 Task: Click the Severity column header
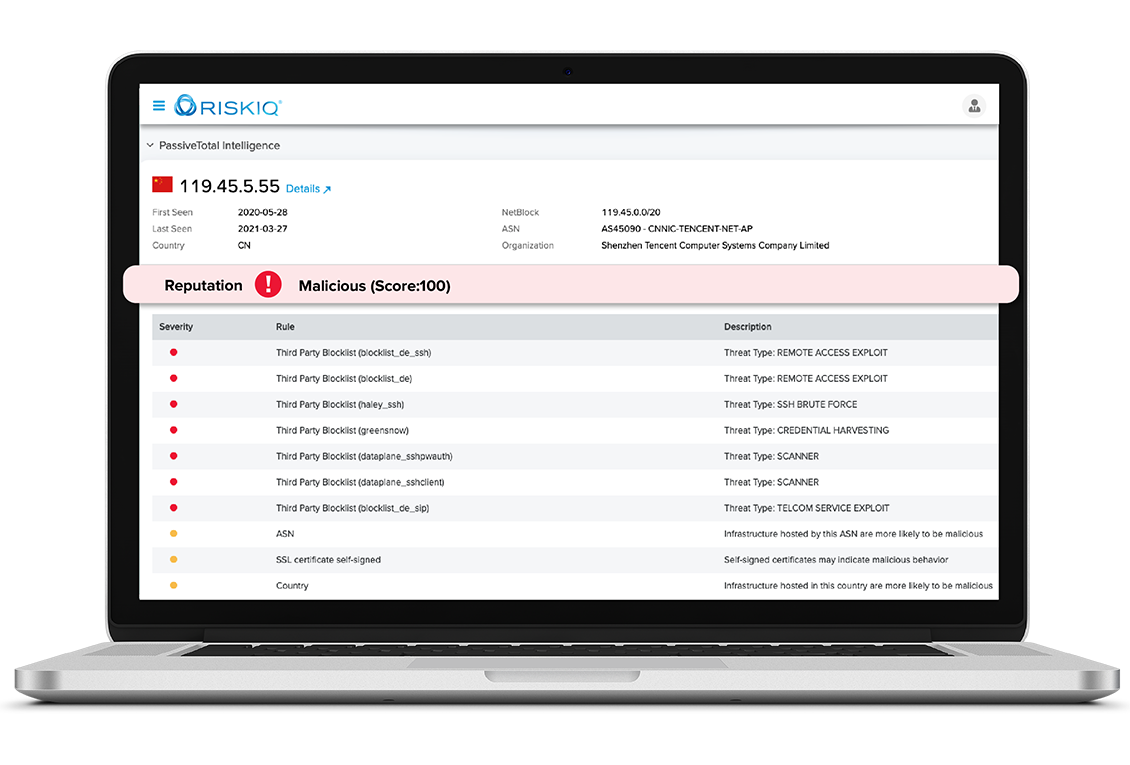176,327
